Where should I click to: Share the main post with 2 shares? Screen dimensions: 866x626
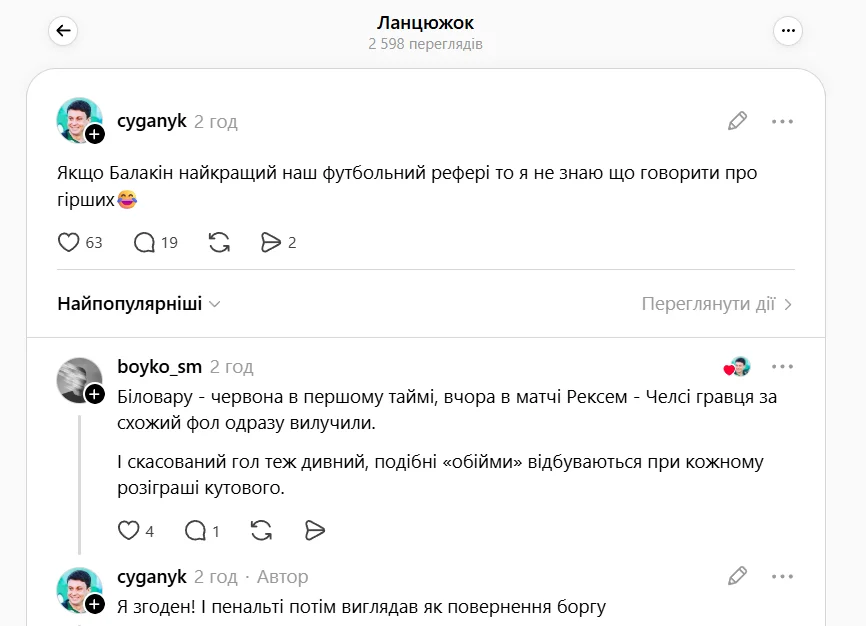270,242
